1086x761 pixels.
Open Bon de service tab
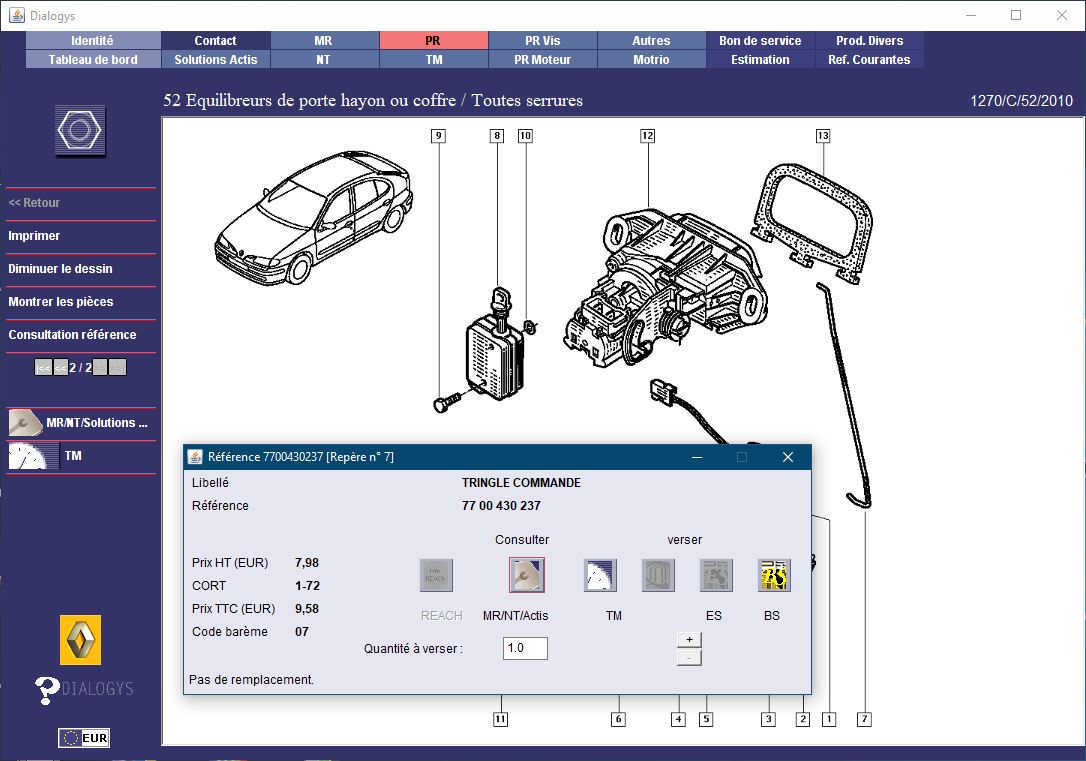click(x=760, y=41)
